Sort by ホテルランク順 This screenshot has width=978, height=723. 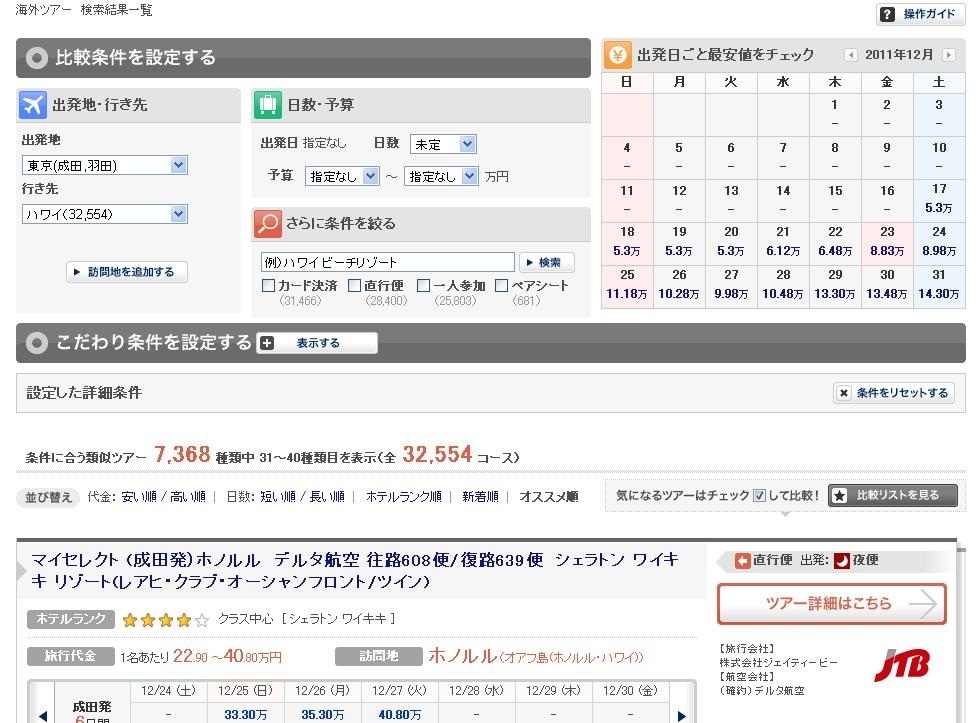coord(404,497)
